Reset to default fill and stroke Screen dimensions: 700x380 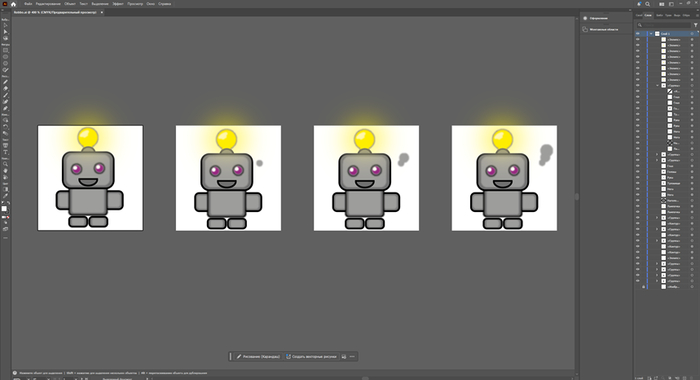(3, 203)
